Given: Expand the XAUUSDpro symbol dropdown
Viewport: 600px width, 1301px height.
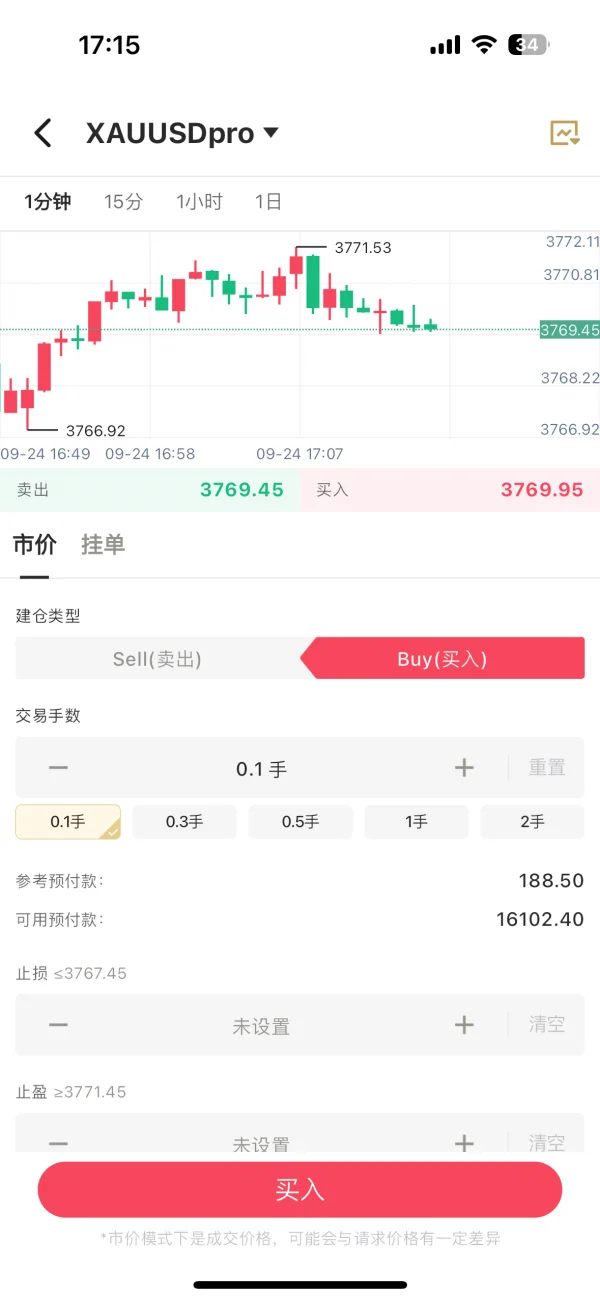Looking at the screenshot, I should pyautogui.click(x=270, y=133).
